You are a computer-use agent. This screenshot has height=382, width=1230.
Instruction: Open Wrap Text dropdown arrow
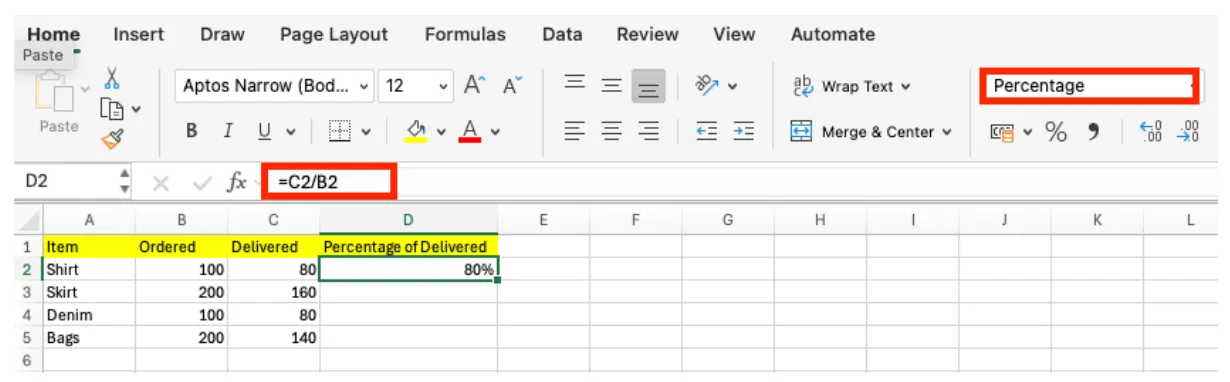[x=905, y=87]
